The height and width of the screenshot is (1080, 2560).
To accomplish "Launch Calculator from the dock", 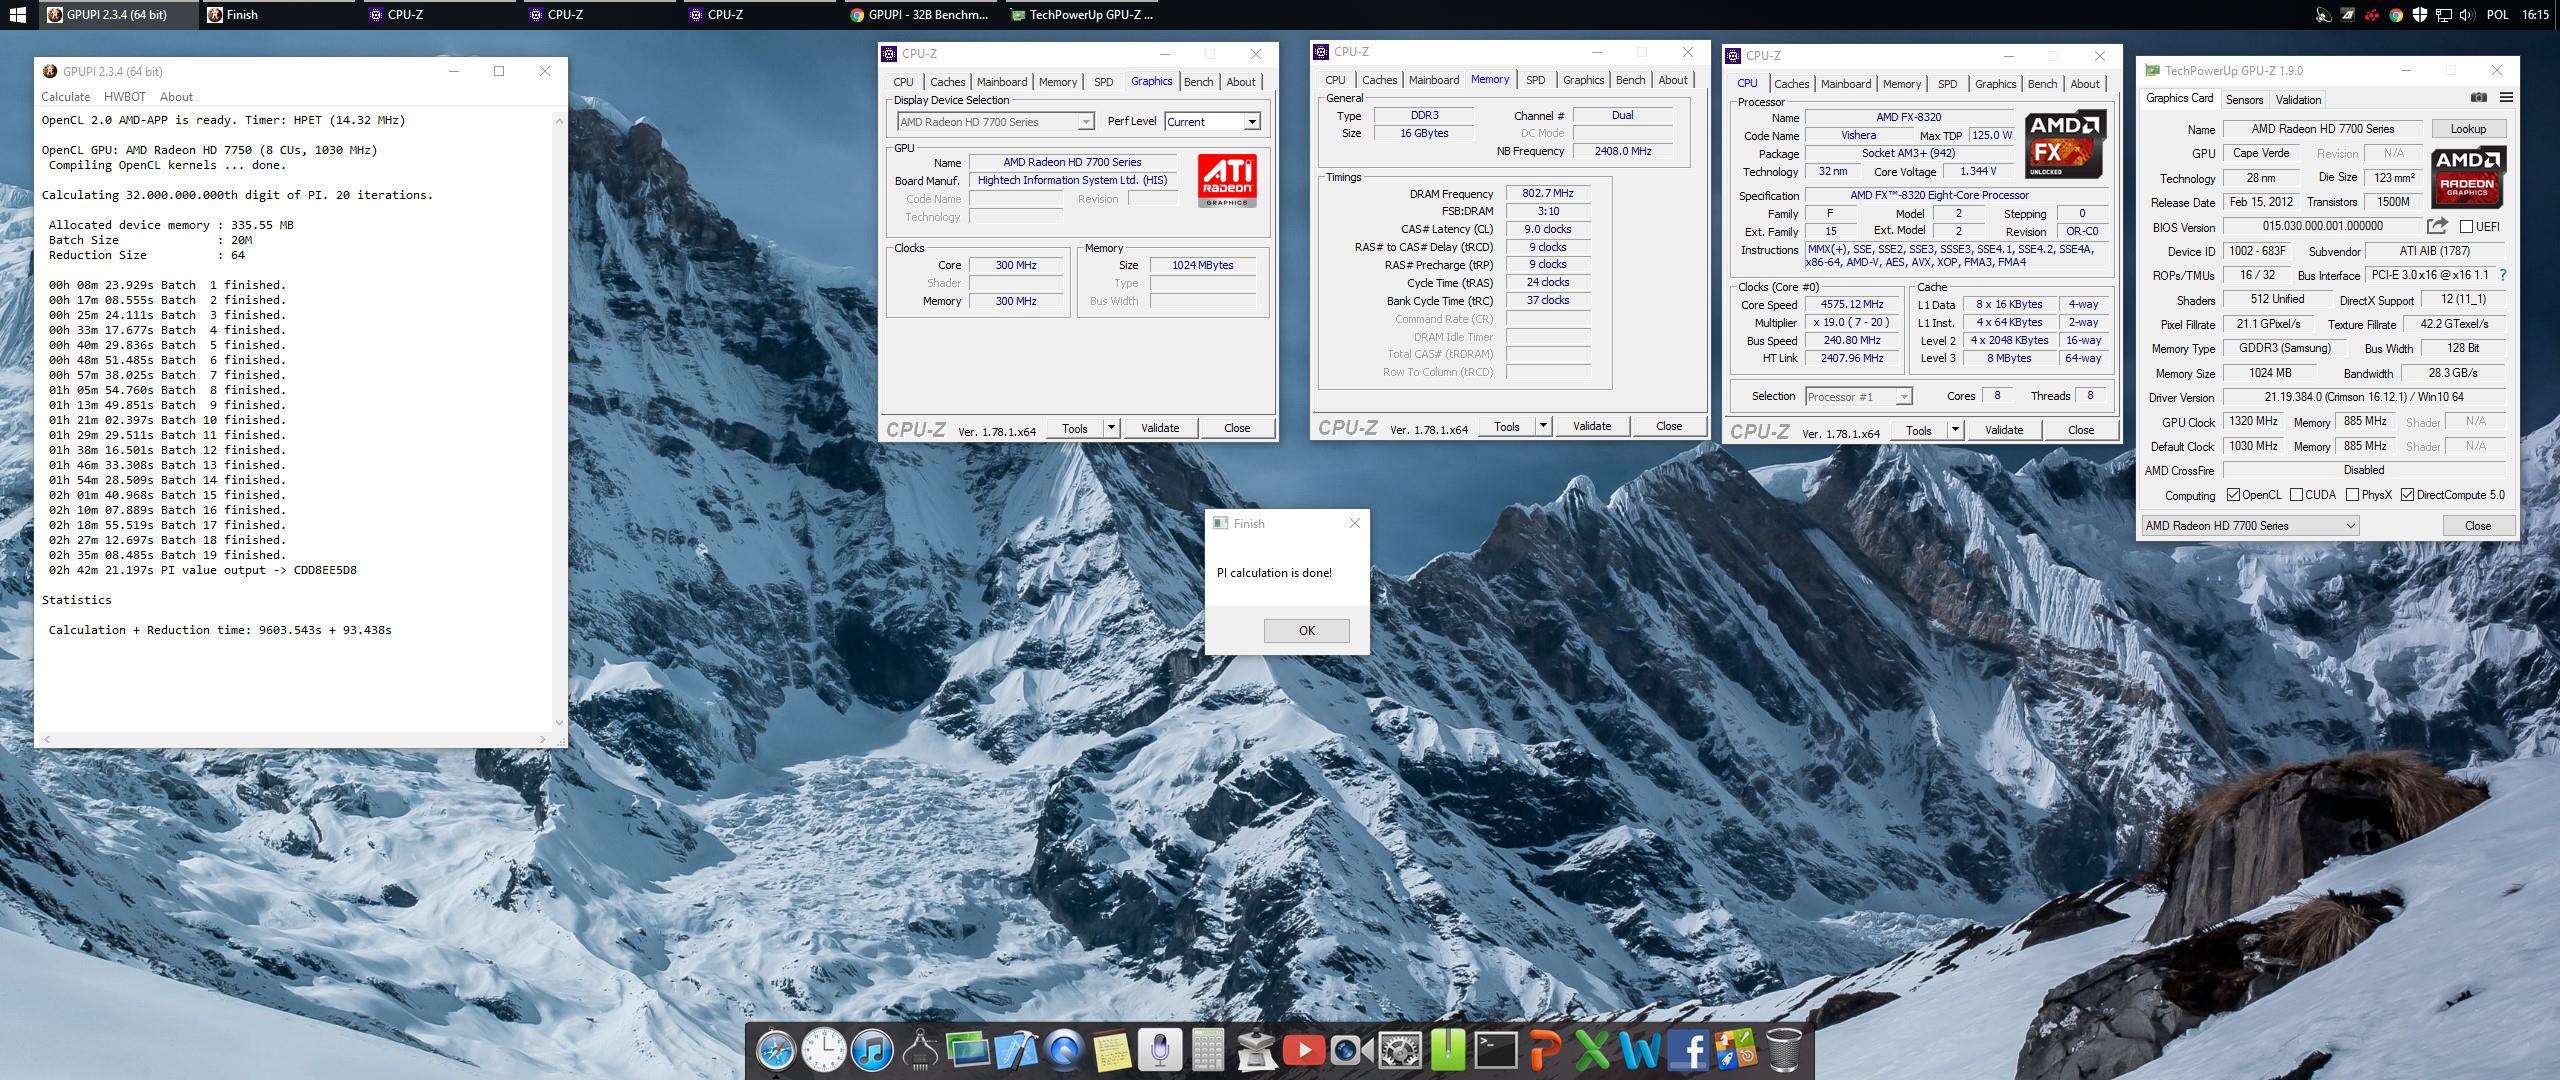I will [x=1207, y=1051].
